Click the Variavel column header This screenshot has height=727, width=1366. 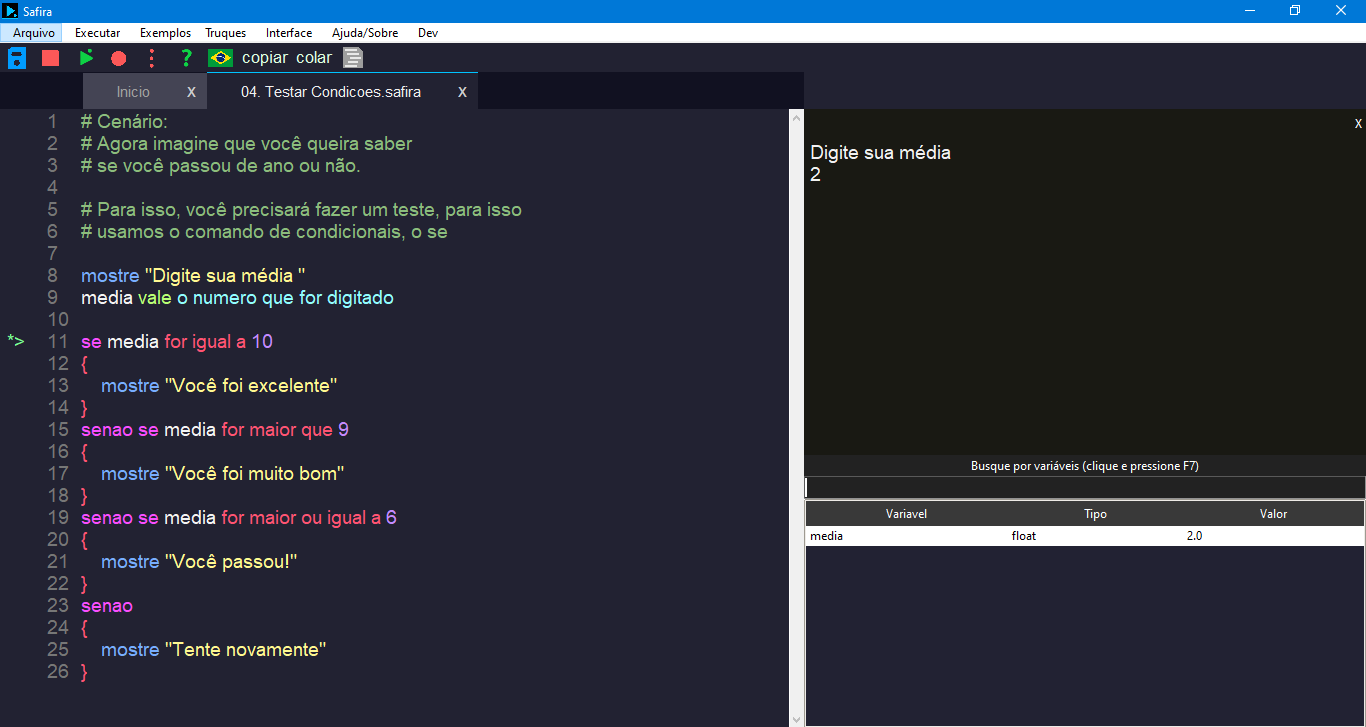click(907, 513)
